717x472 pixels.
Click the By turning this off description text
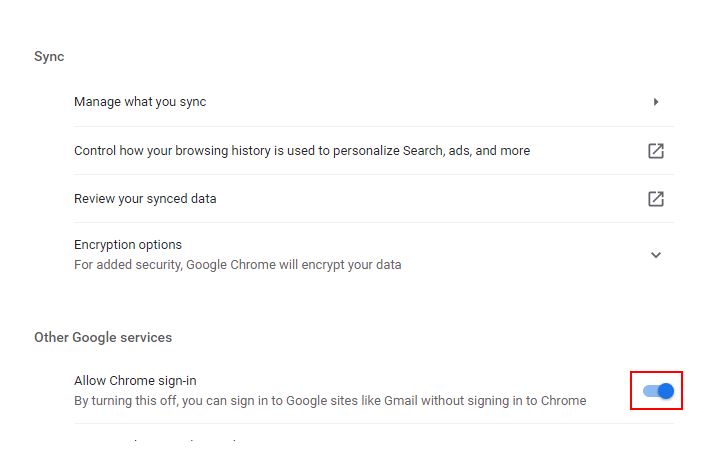(x=330, y=401)
